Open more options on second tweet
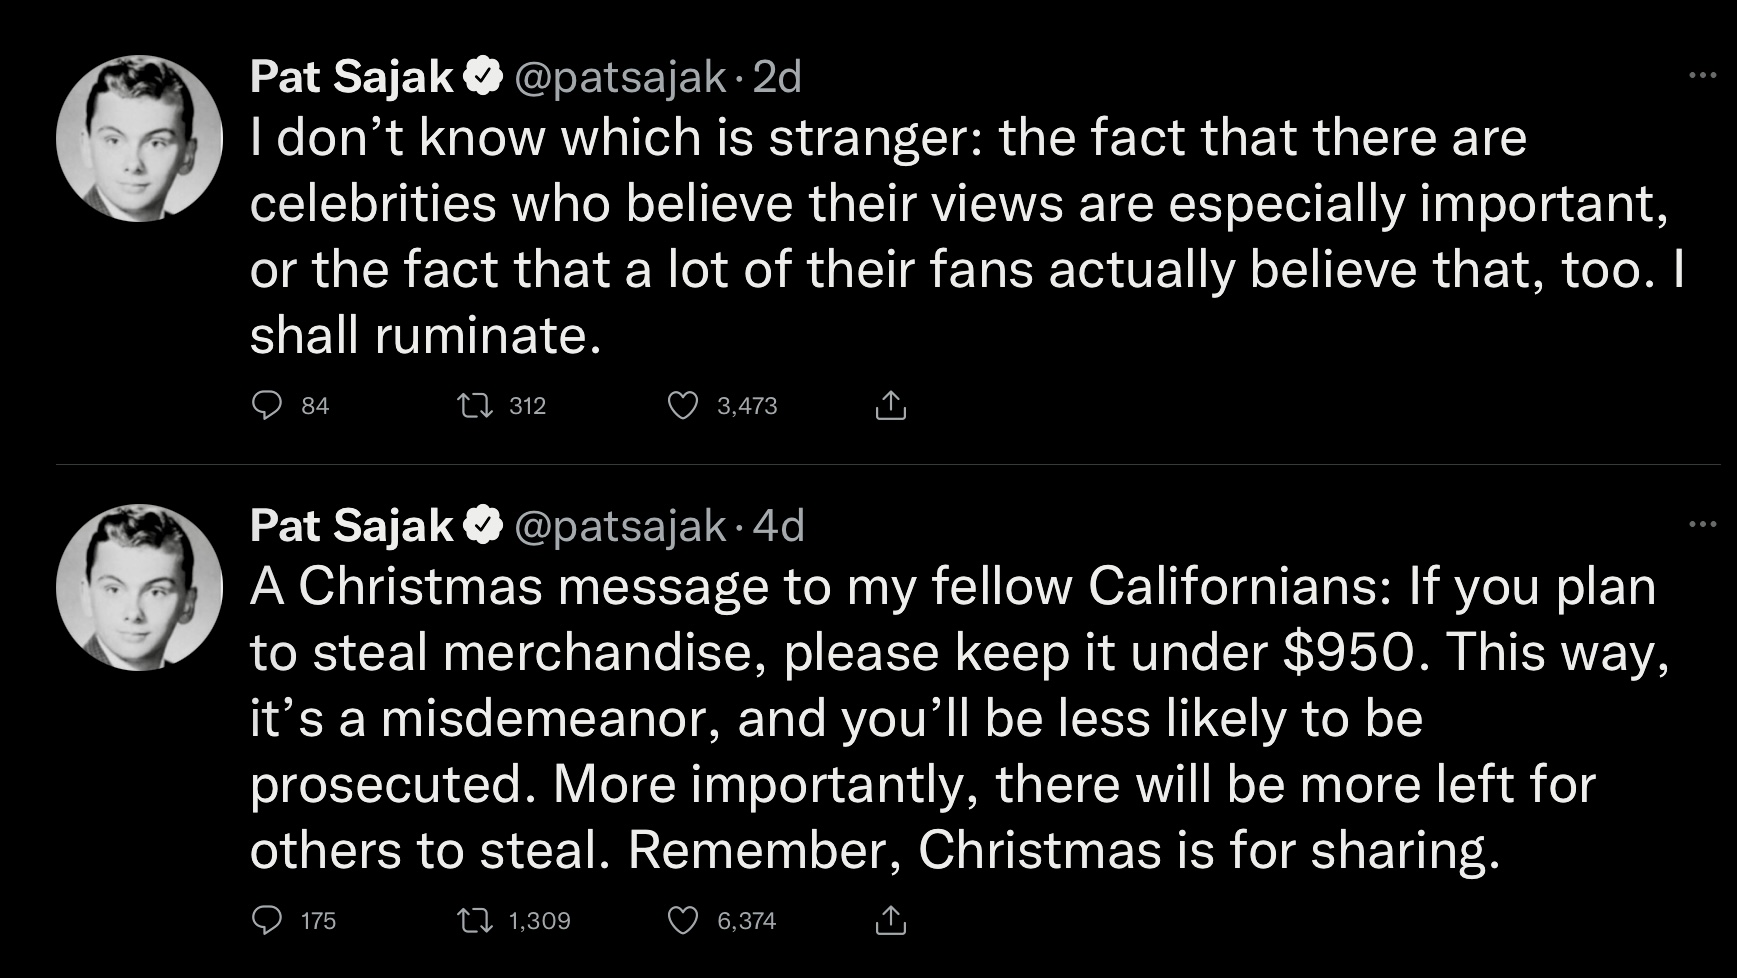 click(x=1702, y=524)
